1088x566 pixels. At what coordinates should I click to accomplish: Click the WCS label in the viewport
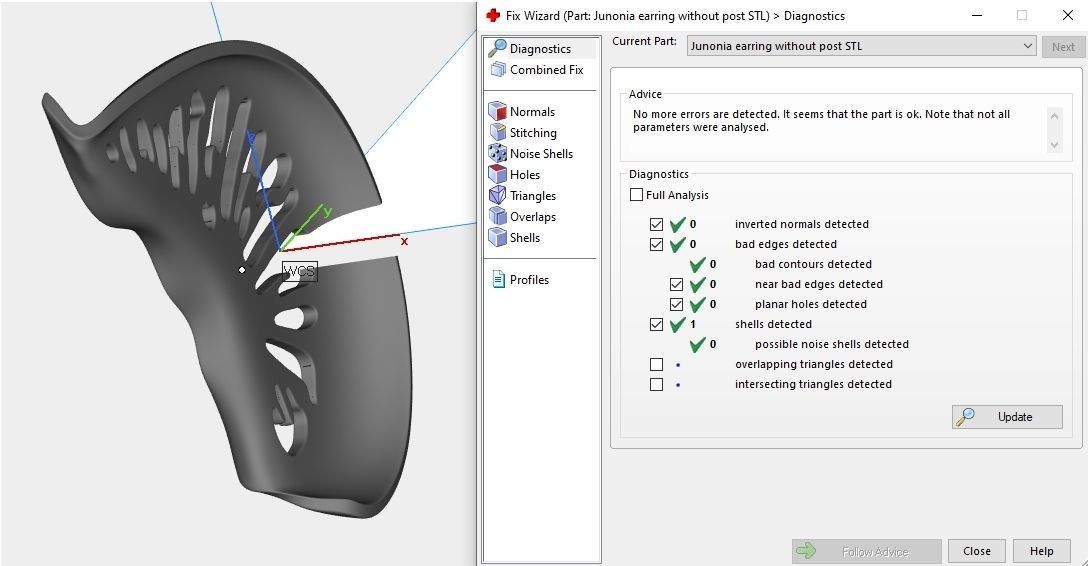300,271
